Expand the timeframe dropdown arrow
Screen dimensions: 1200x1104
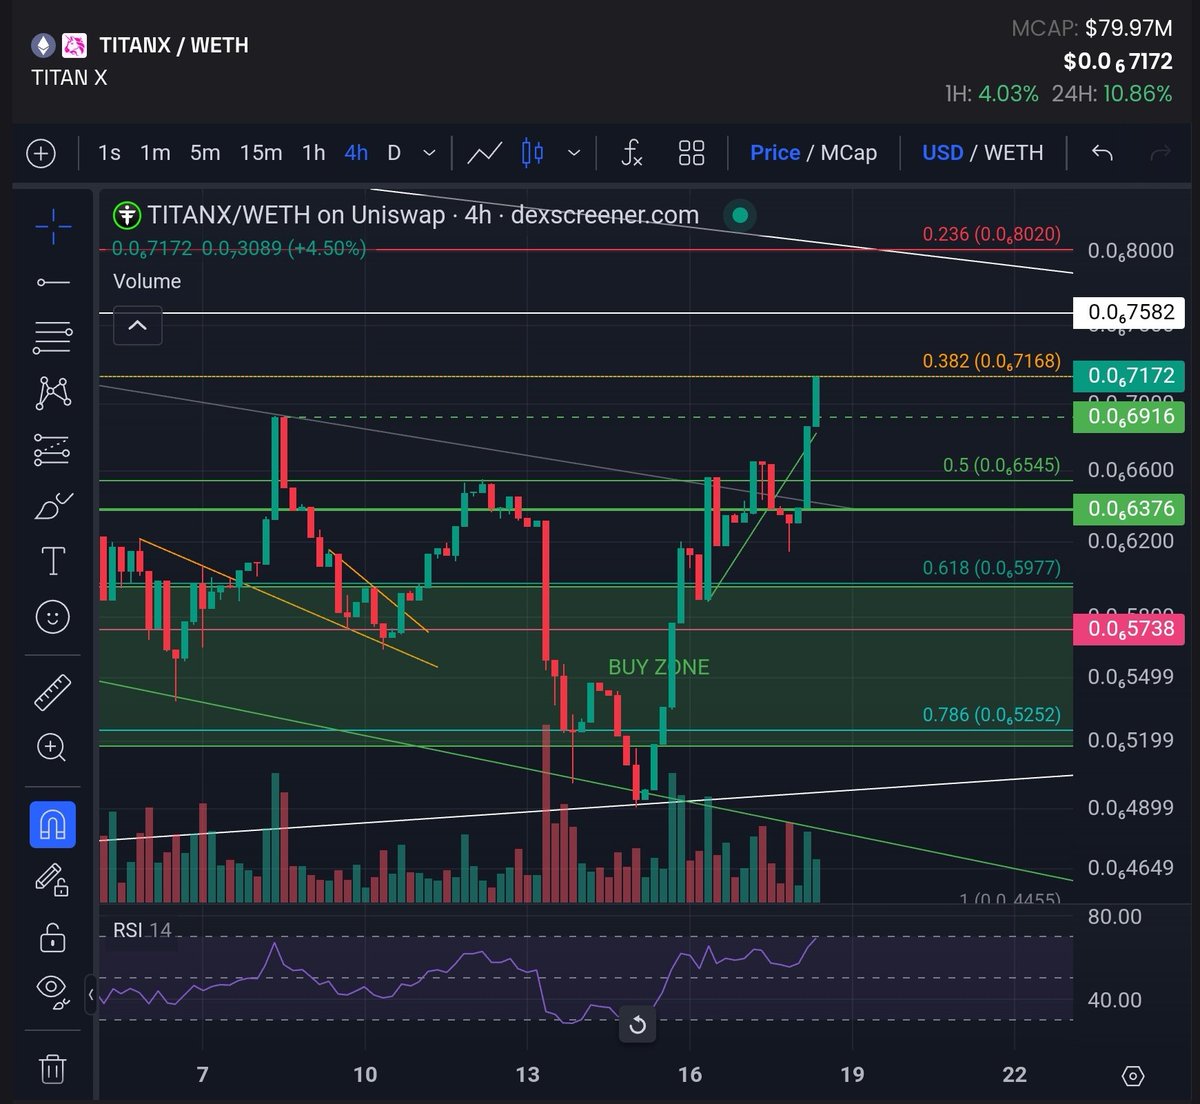click(x=429, y=153)
